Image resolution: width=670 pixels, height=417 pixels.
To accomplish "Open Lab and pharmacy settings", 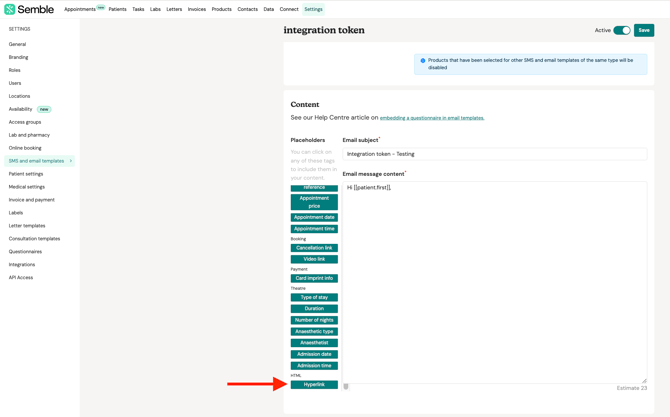I will coord(29,135).
